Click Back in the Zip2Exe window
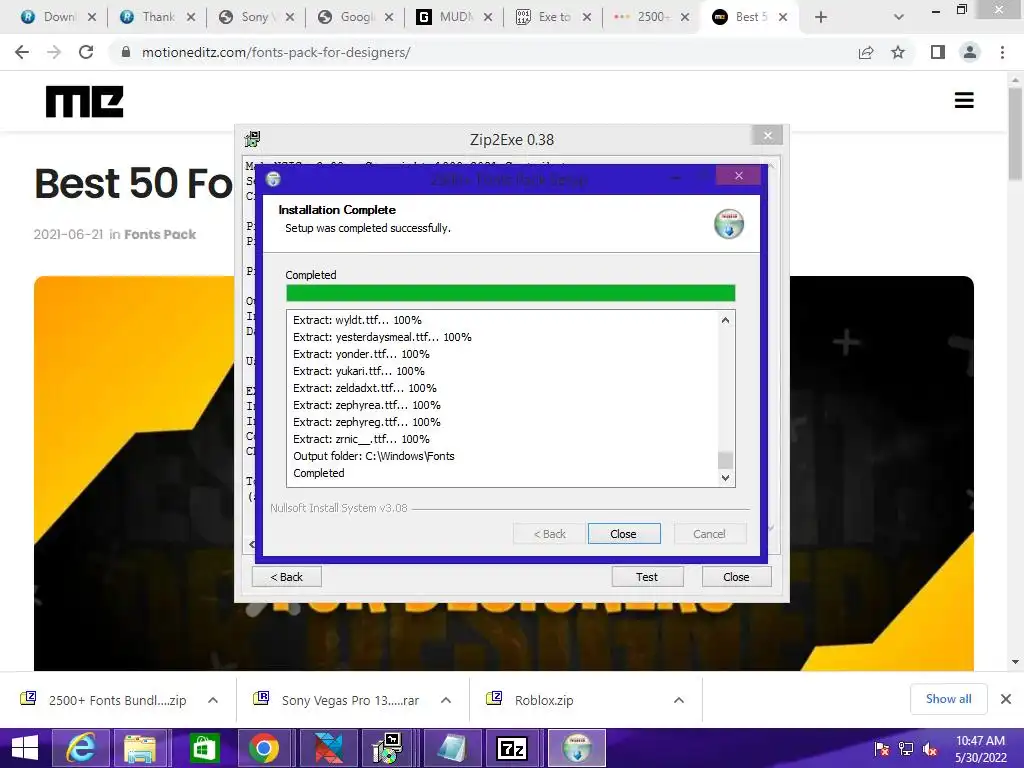Screen dimensions: 1024x768 [x=287, y=577]
